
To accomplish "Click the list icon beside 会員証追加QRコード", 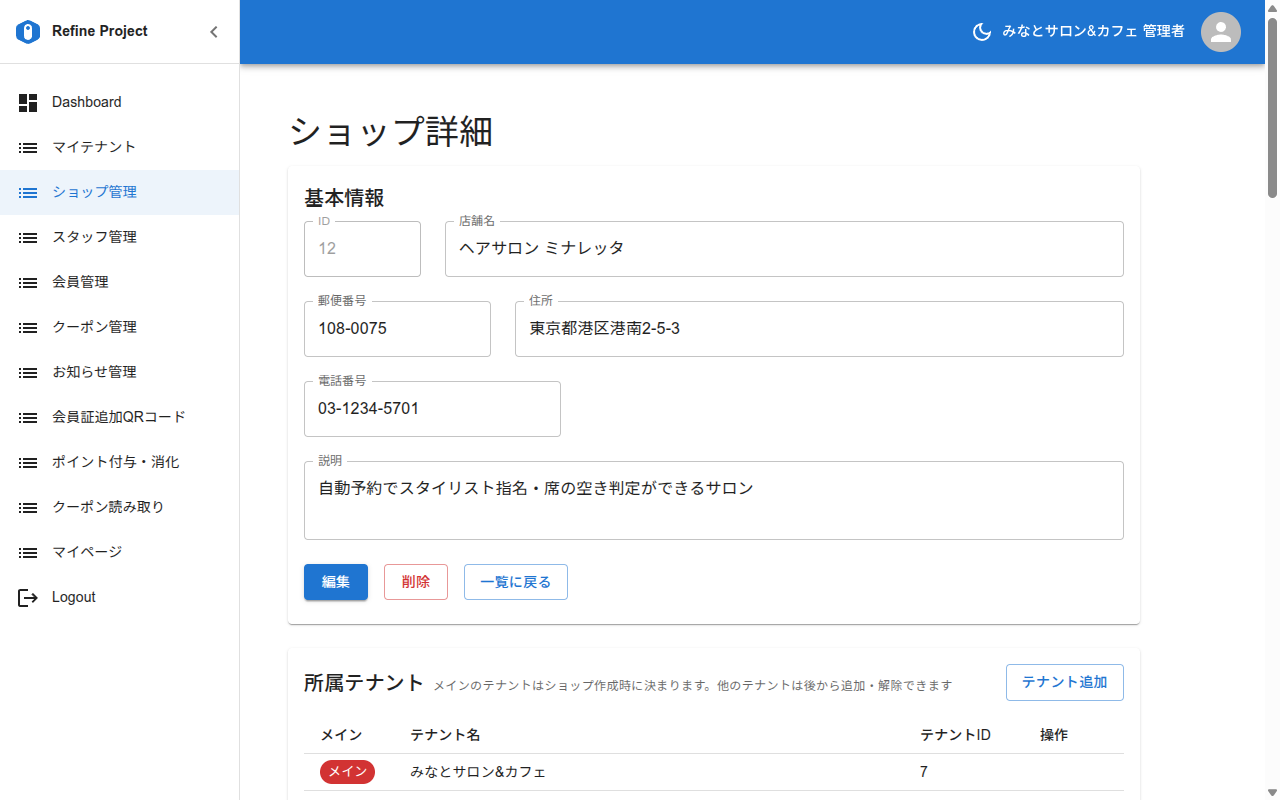I will click(x=28, y=417).
